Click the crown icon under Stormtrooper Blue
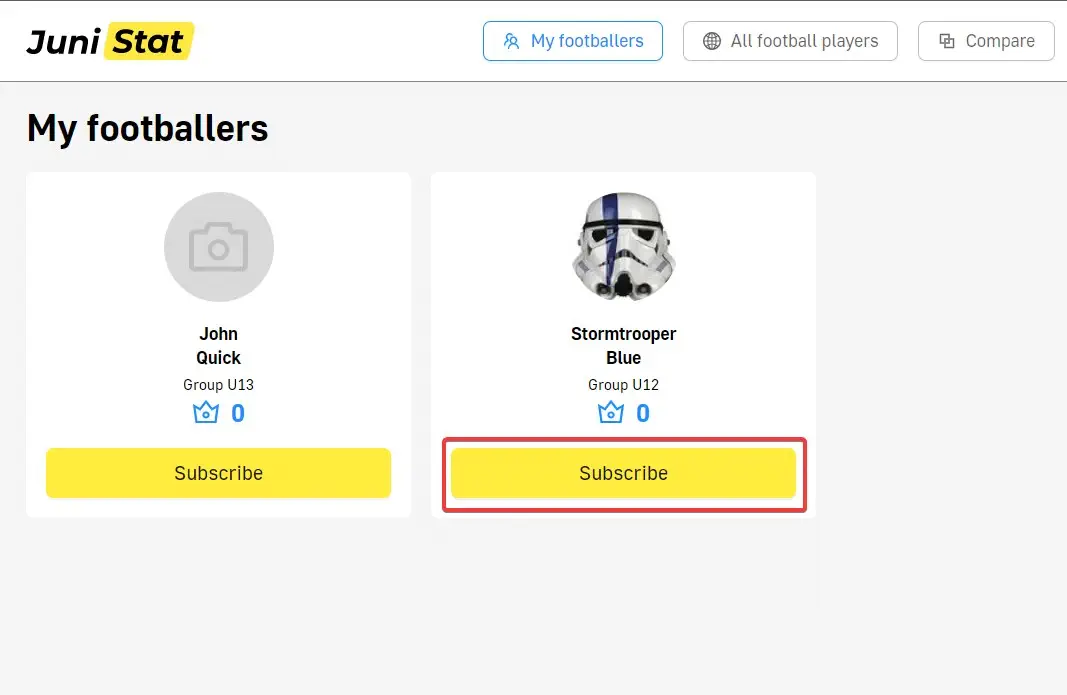This screenshot has width=1067, height=695. [611, 412]
